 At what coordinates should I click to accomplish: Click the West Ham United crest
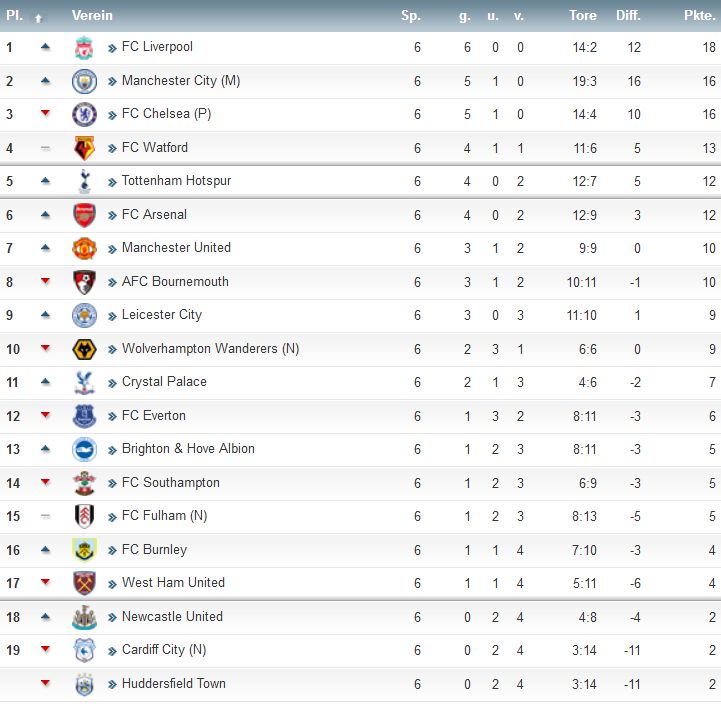(84, 583)
